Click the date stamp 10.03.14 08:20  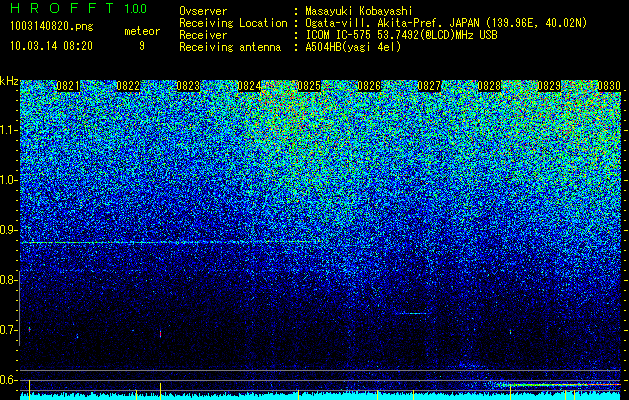(x=51, y=46)
